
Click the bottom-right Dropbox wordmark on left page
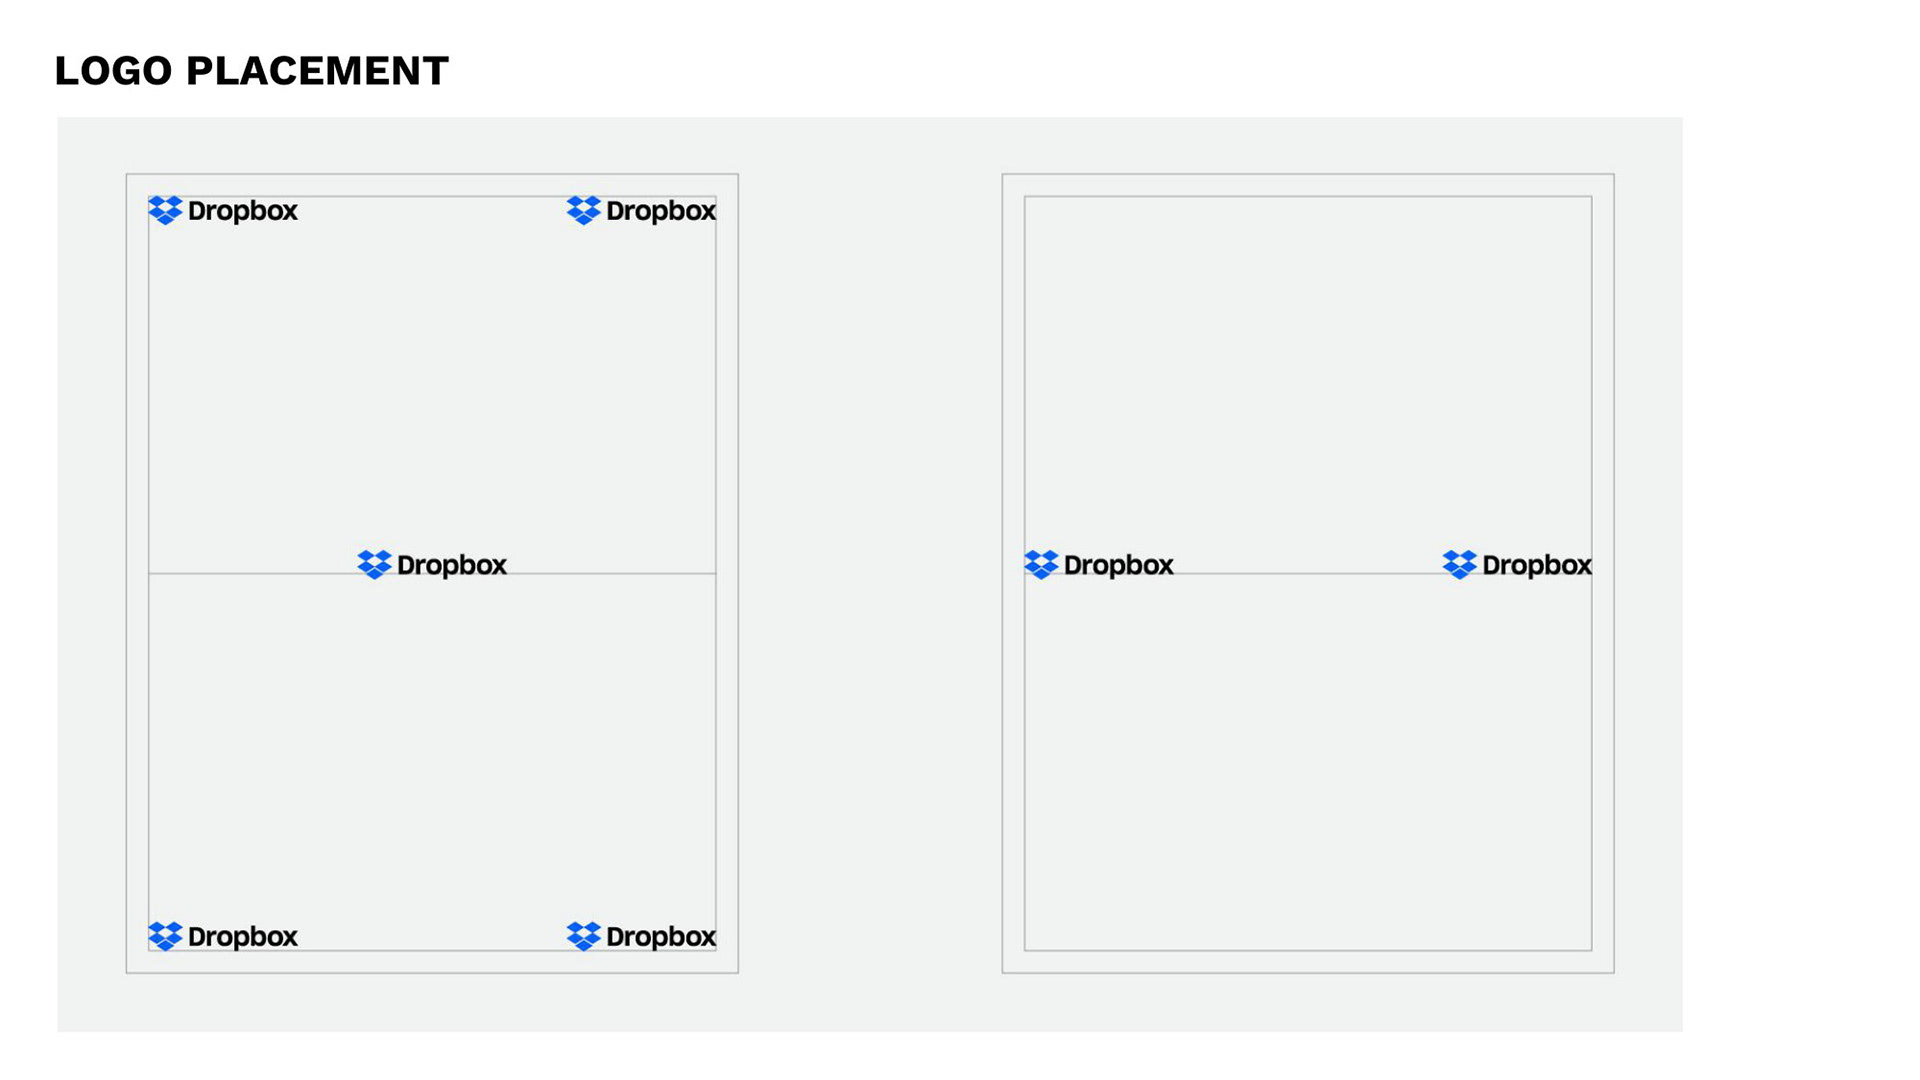pos(661,937)
